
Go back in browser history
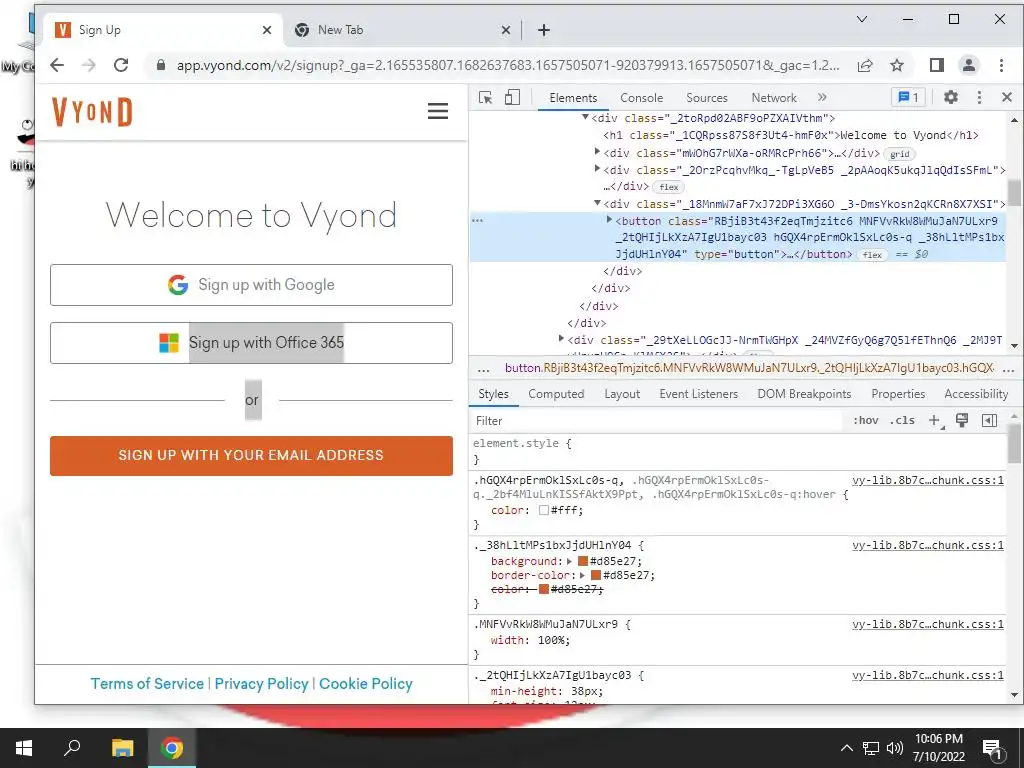point(57,65)
